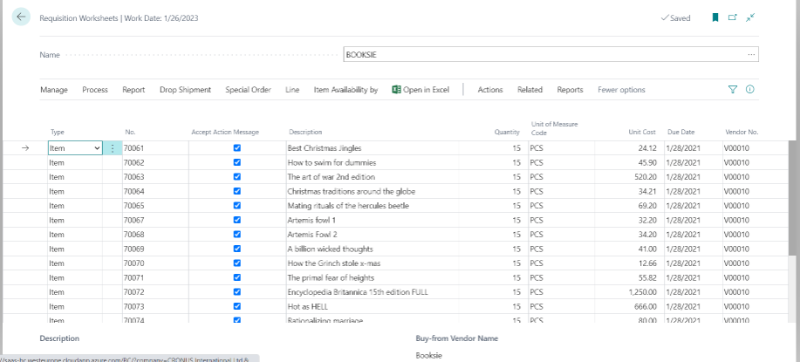Screen dimensions: 800x362
Task: Sort by the Quantity column header
Action: click(x=507, y=132)
